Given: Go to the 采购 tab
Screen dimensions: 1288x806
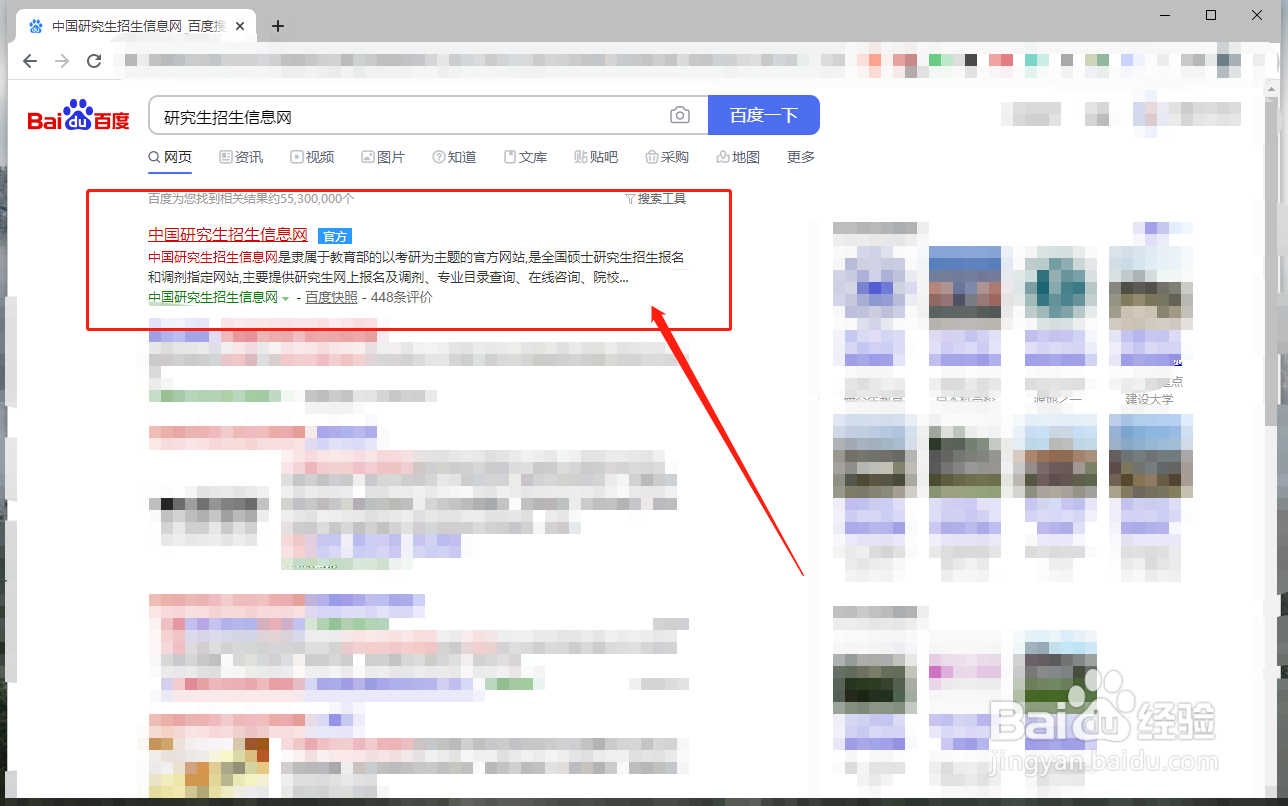Looking at the screenshot, I should pos(667,157).
